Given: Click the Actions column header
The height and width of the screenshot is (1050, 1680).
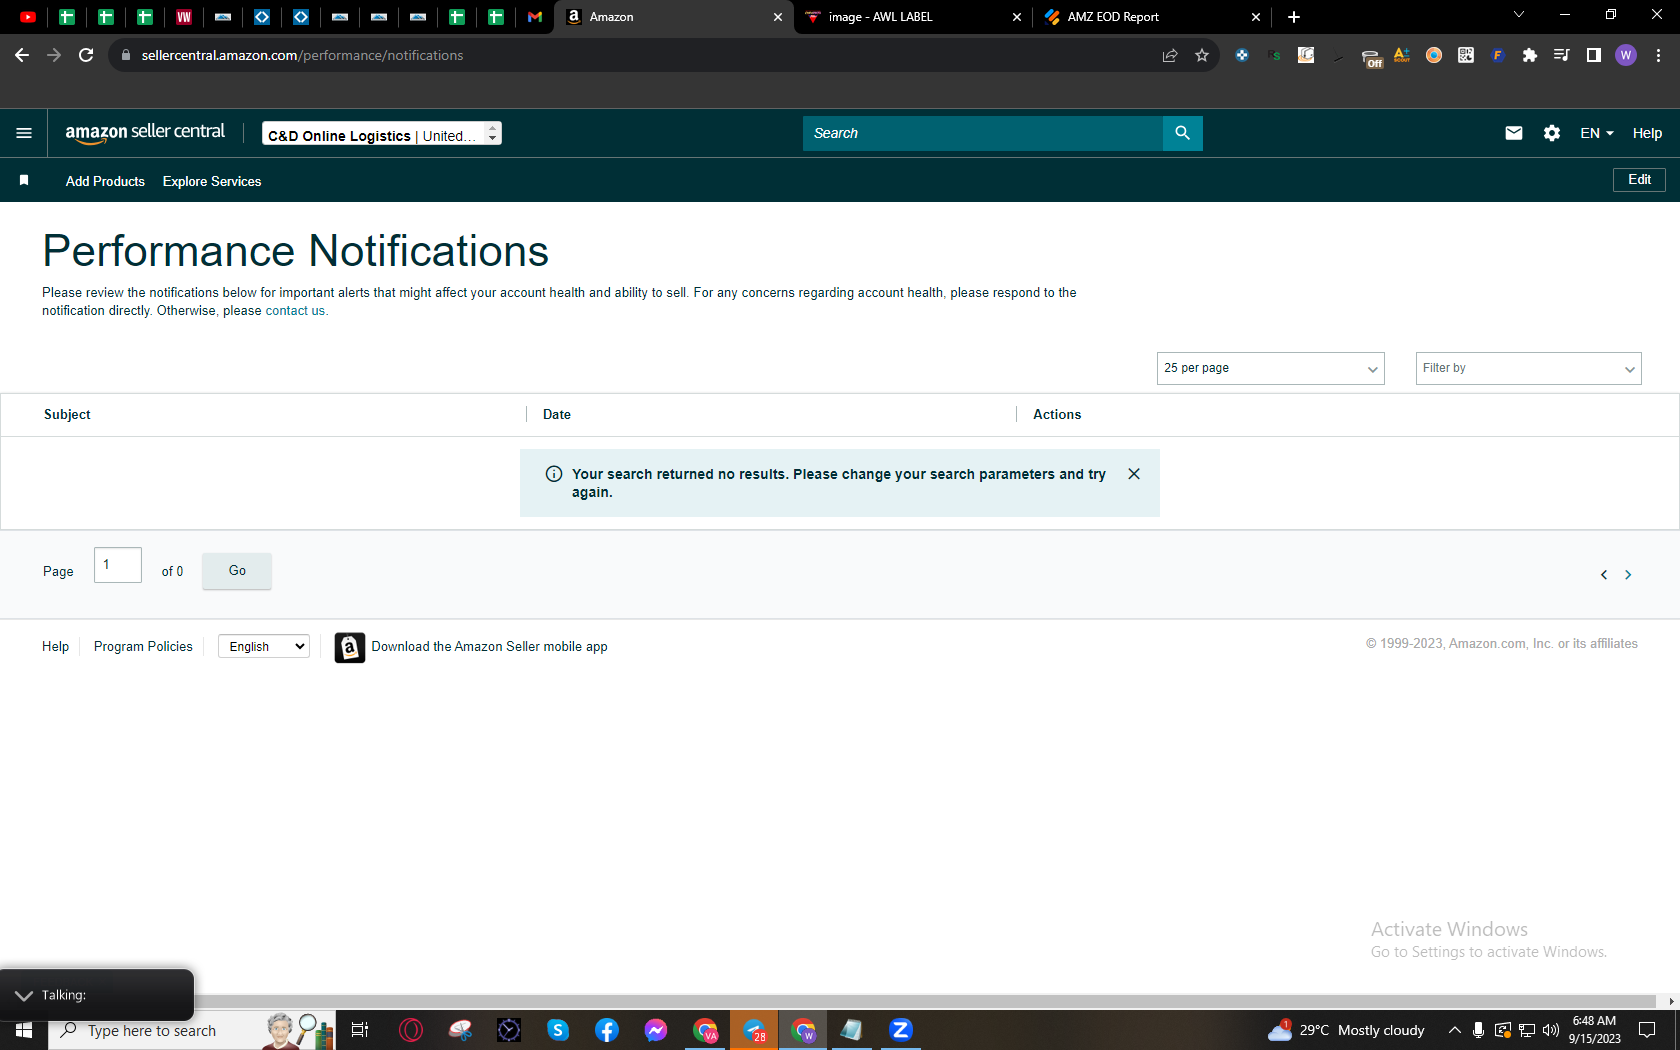Looking at the screenshot, I should 1057,414.
